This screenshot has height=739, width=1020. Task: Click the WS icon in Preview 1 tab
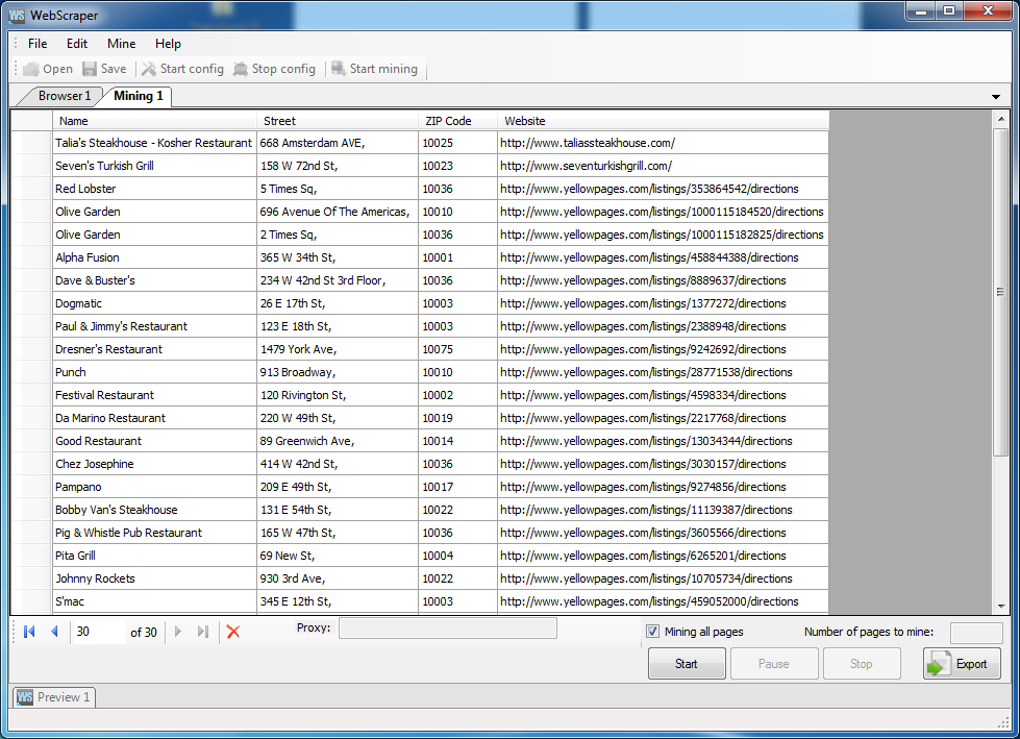click(25, 697)
